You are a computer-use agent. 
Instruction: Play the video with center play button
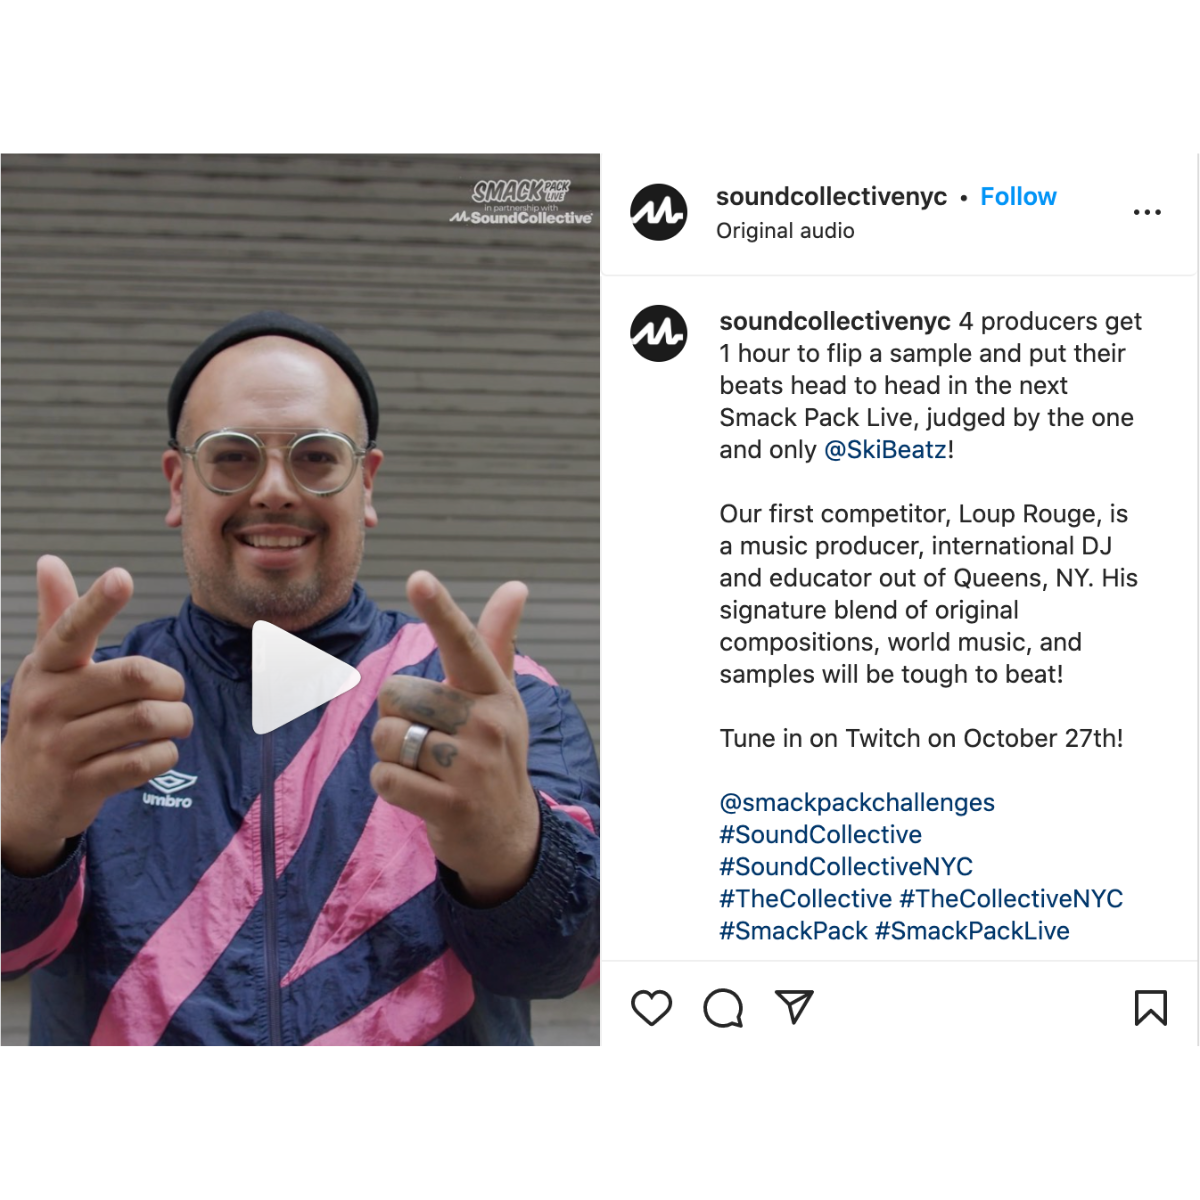(x=304, y=677)
